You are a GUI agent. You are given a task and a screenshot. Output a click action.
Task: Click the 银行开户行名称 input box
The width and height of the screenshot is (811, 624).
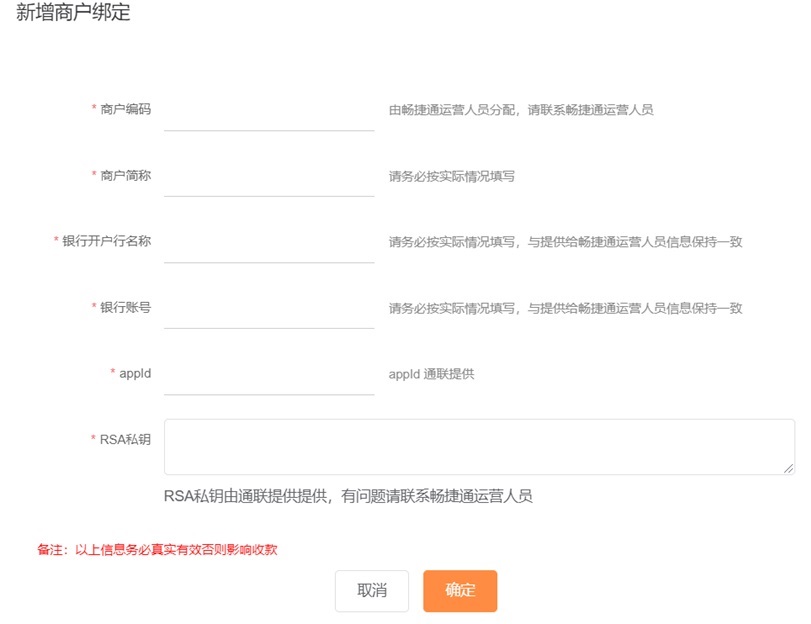268,244
